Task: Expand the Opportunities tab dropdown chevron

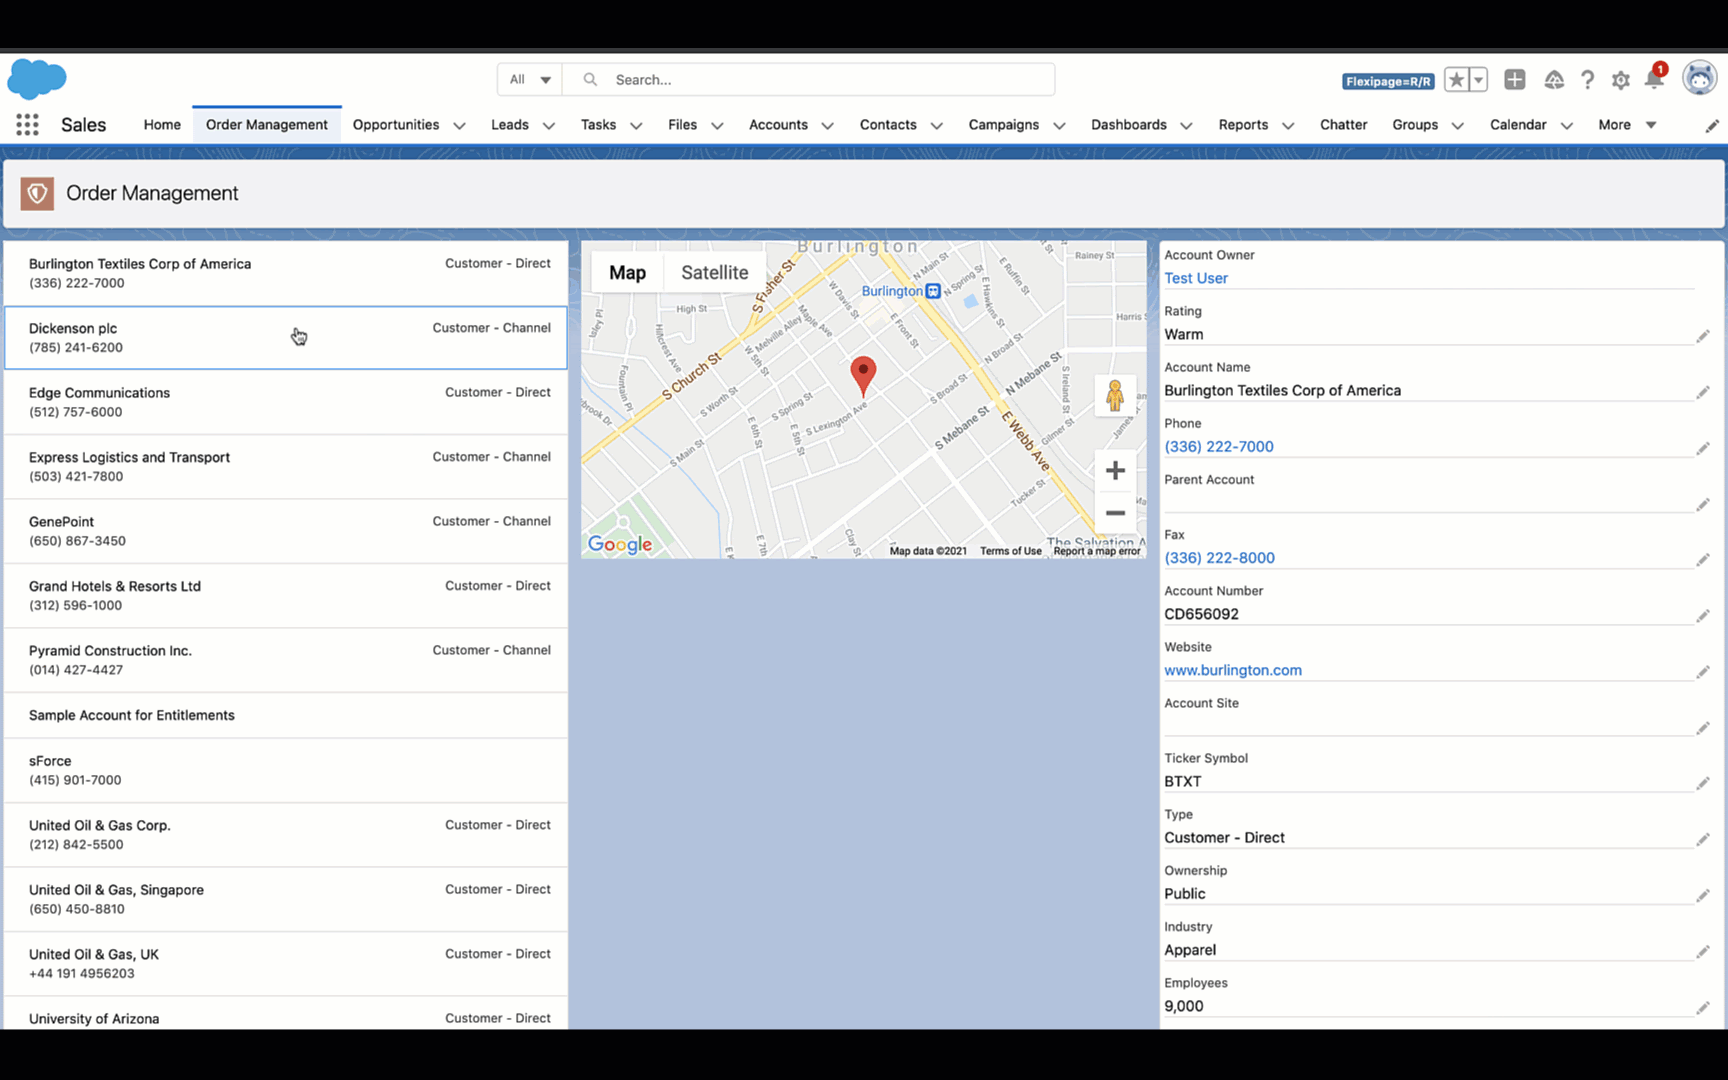Action: 459,126
